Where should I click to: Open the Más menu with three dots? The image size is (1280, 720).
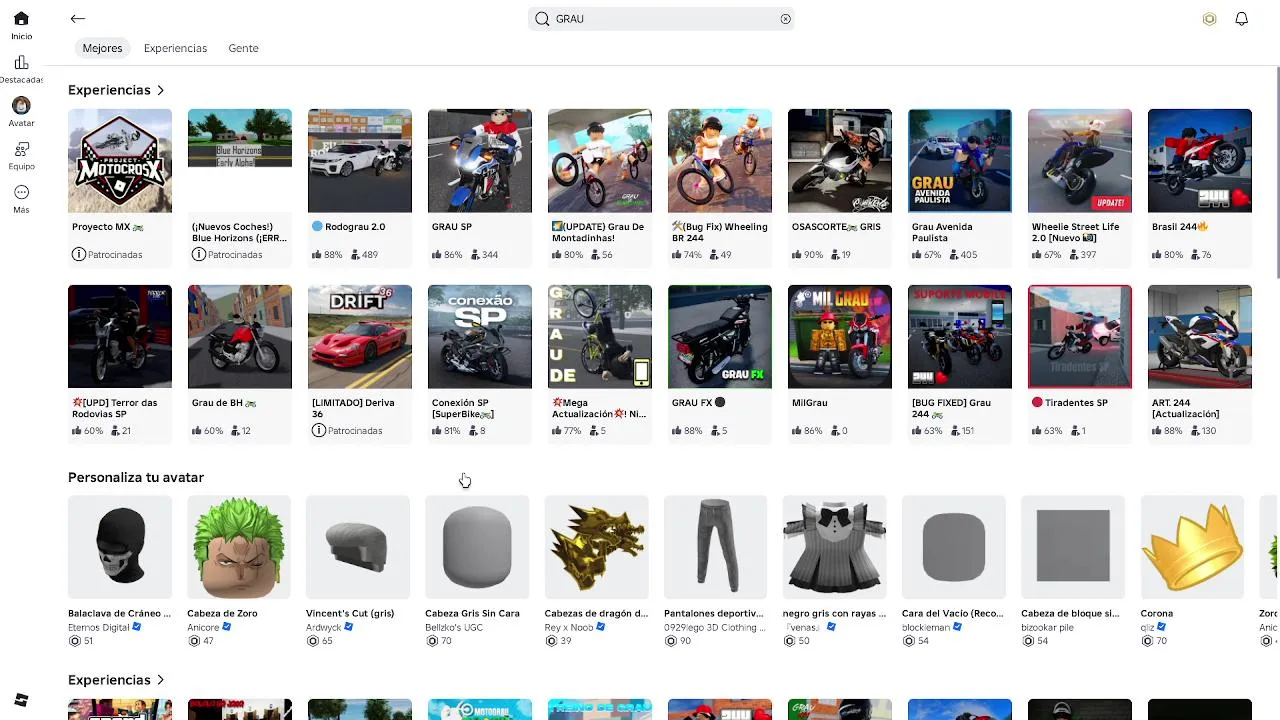21,199
